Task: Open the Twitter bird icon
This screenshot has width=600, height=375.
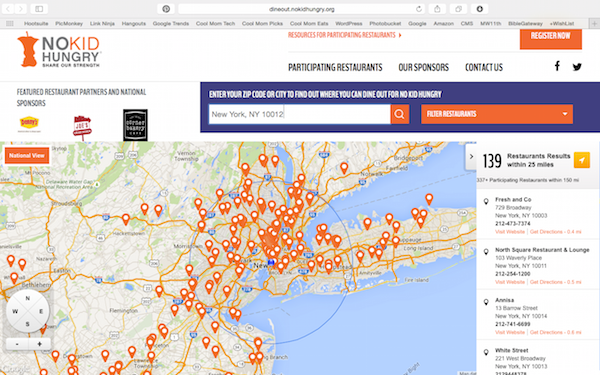Action: pyautogui.click(x=577, y=67)
